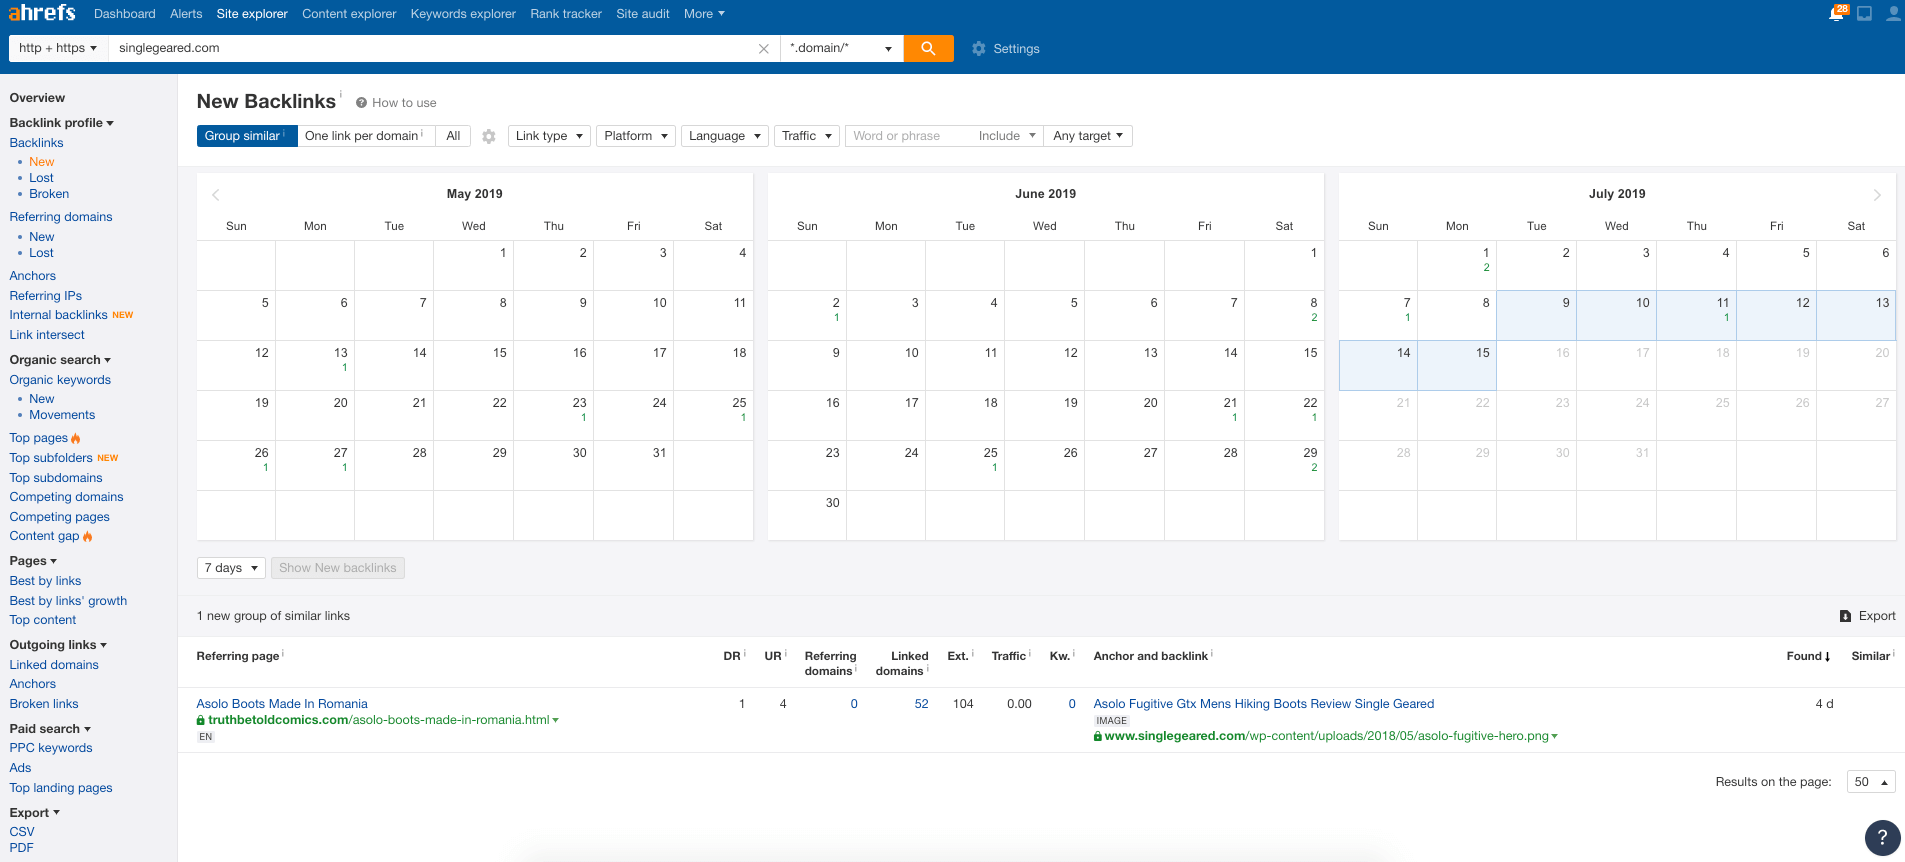
Task: Click the ahrefs logo
Action: coord(42,13)
